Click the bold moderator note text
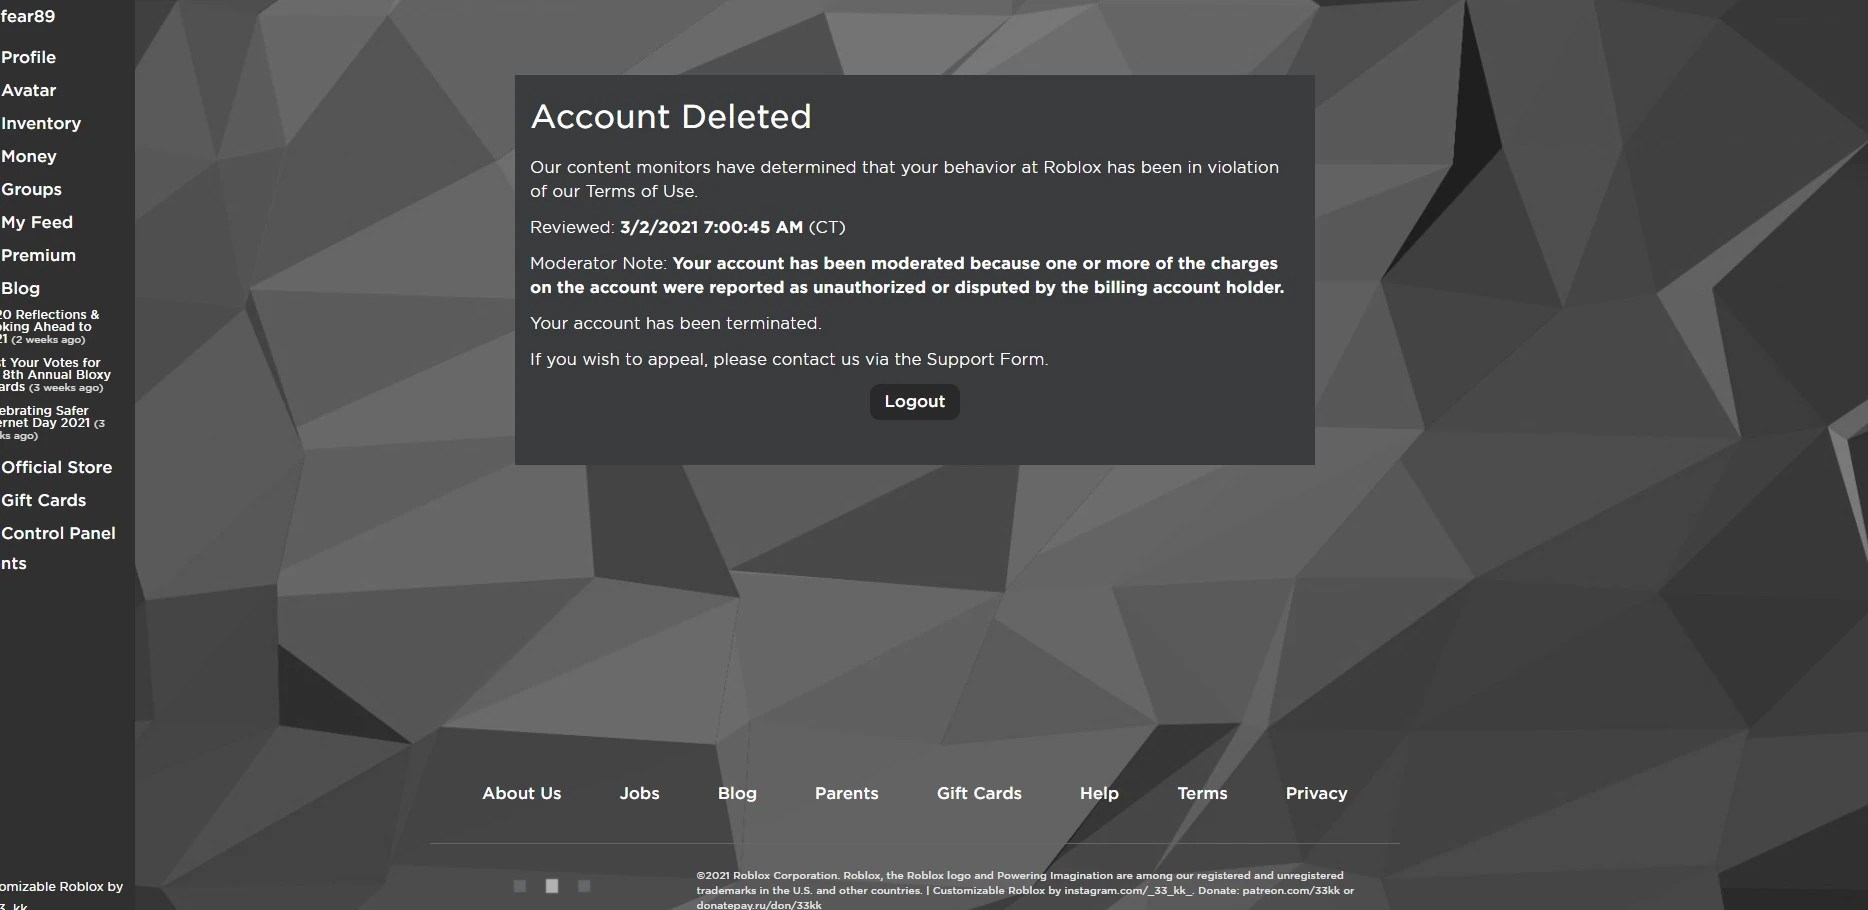This screenshot has width=1868, height=910. tap(907, 275)
